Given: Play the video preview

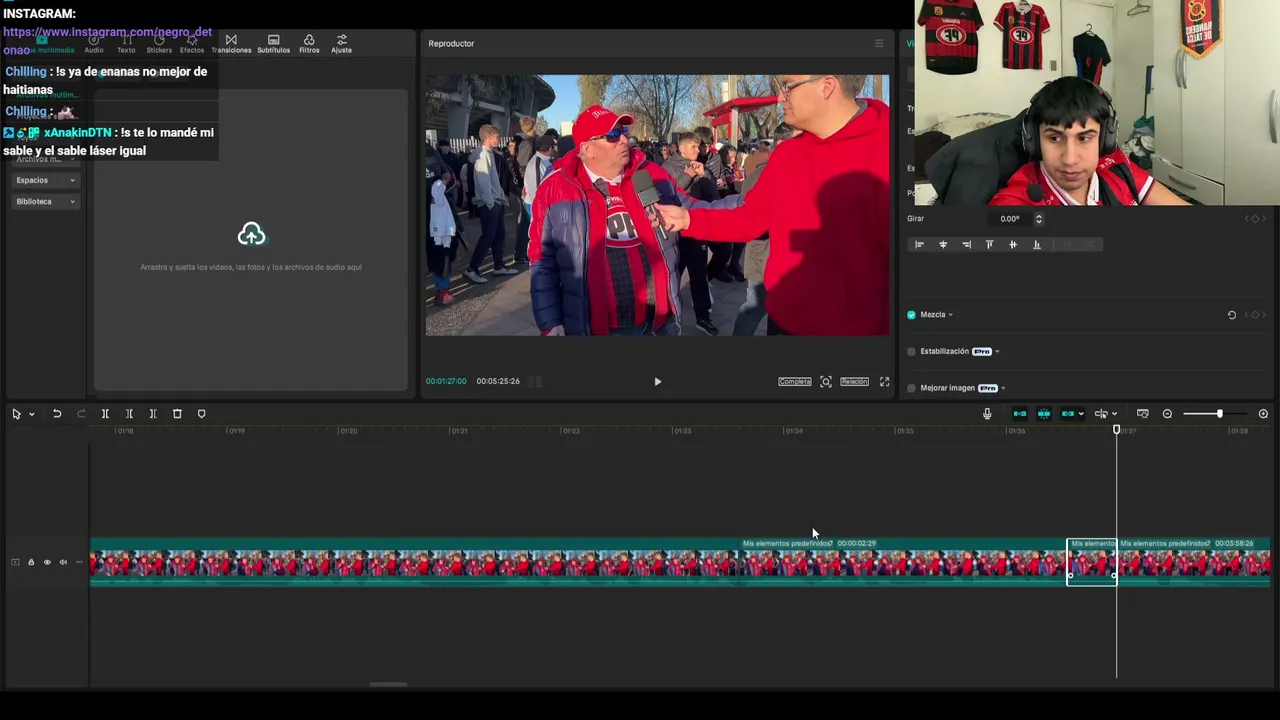Looking at the screenshot, I should click(657, 381).
